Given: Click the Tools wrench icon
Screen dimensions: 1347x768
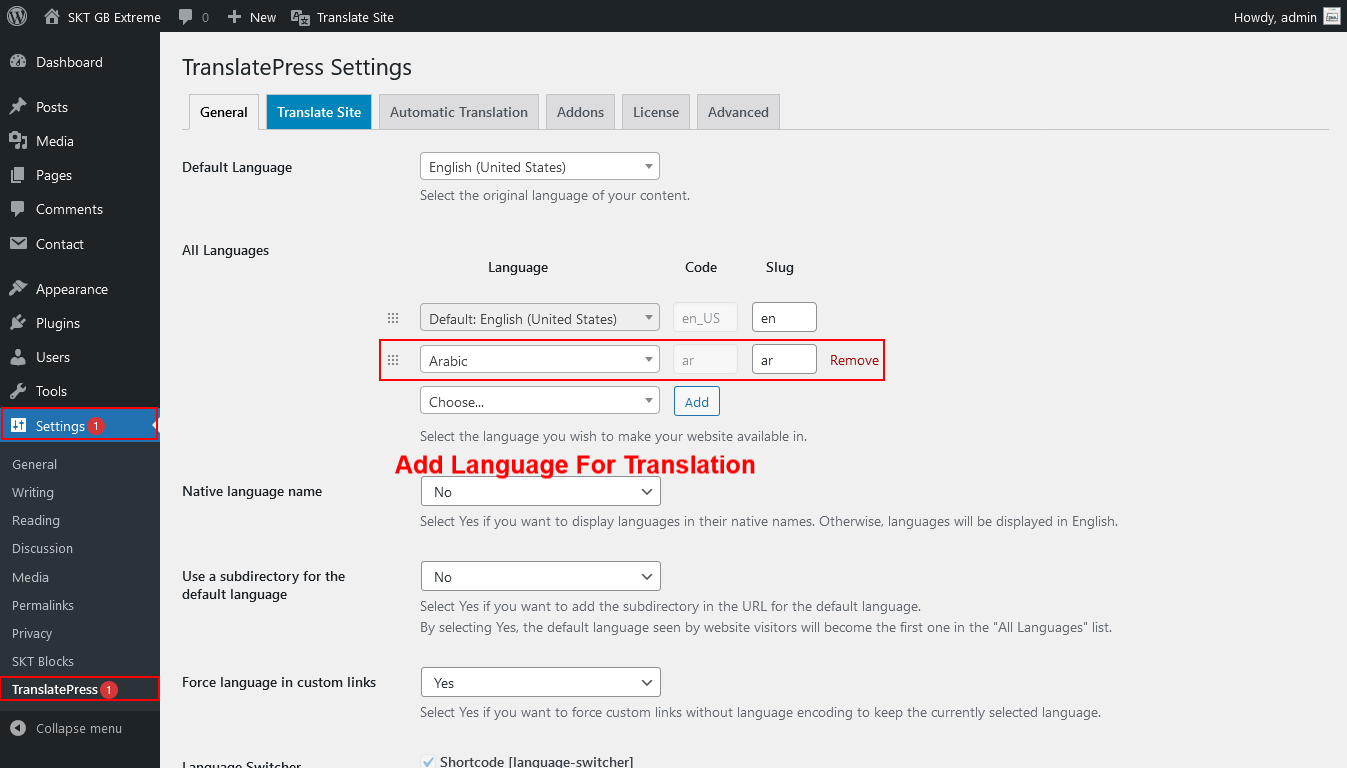Looking at the screenshot, I should [18, 391].
